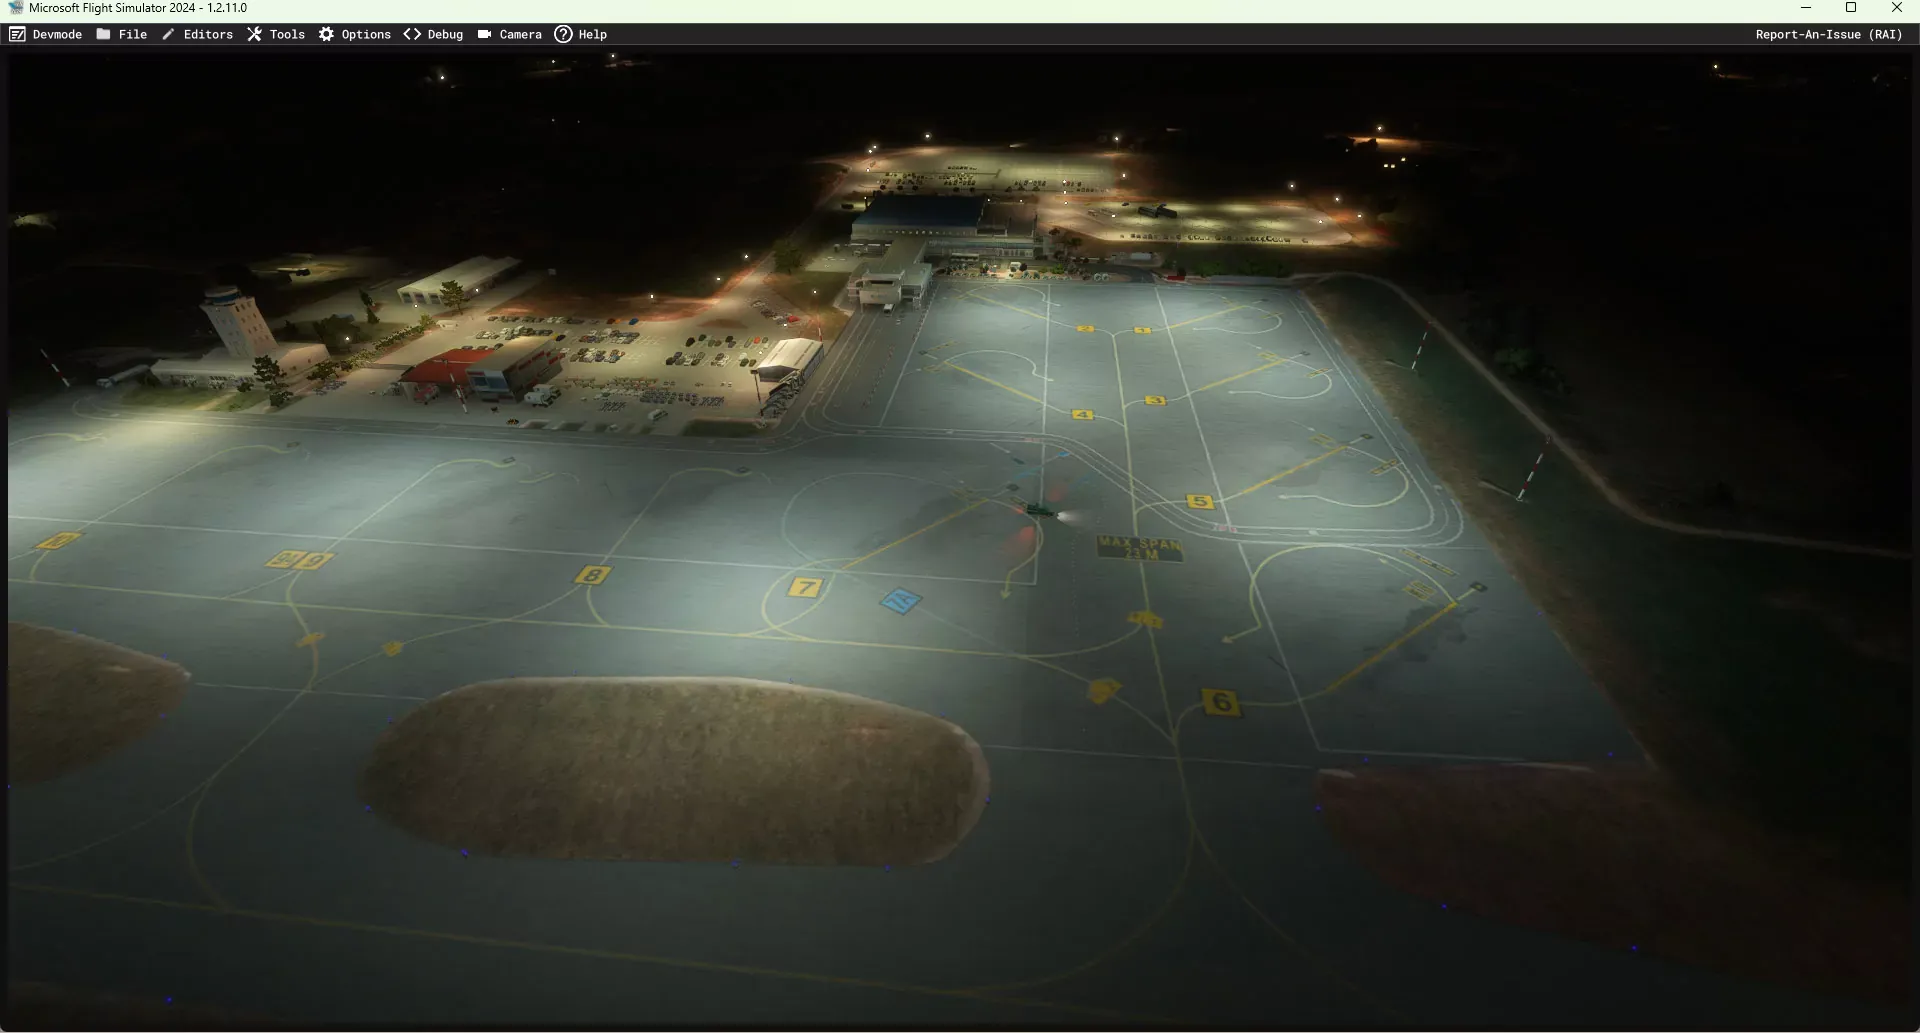Open the Camera menu label
1920x1033 pixels.
pos(520,34)
